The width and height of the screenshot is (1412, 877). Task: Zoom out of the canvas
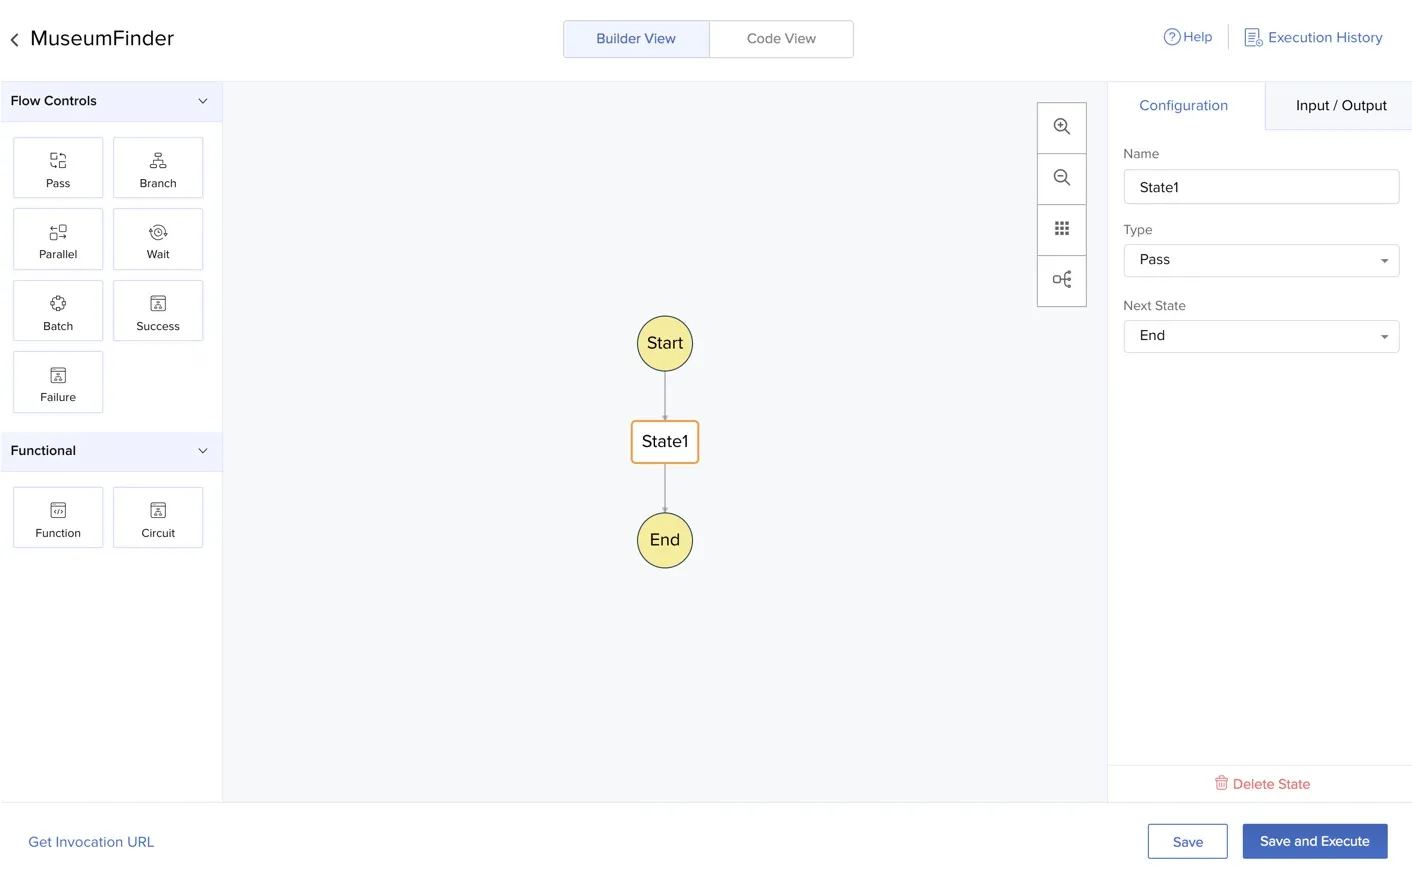[x=1061, y=178]
